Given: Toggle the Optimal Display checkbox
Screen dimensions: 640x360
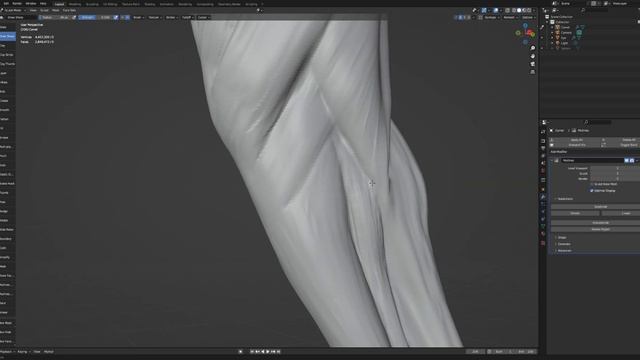Looking at the screenshot, I should (591, 191).
